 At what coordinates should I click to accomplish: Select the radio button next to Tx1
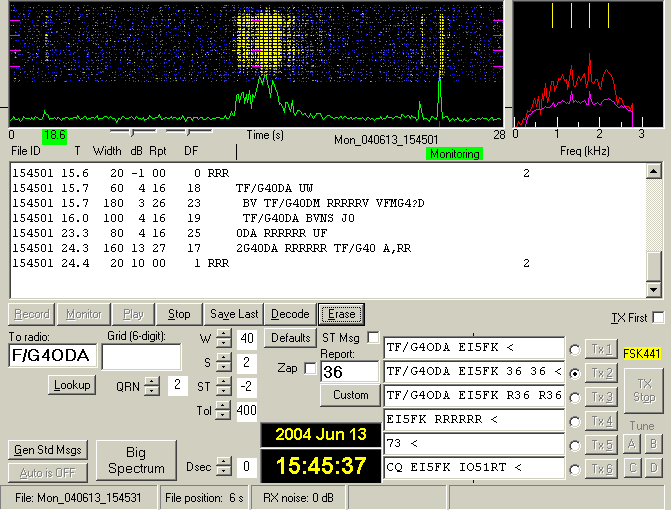(574, 349)
